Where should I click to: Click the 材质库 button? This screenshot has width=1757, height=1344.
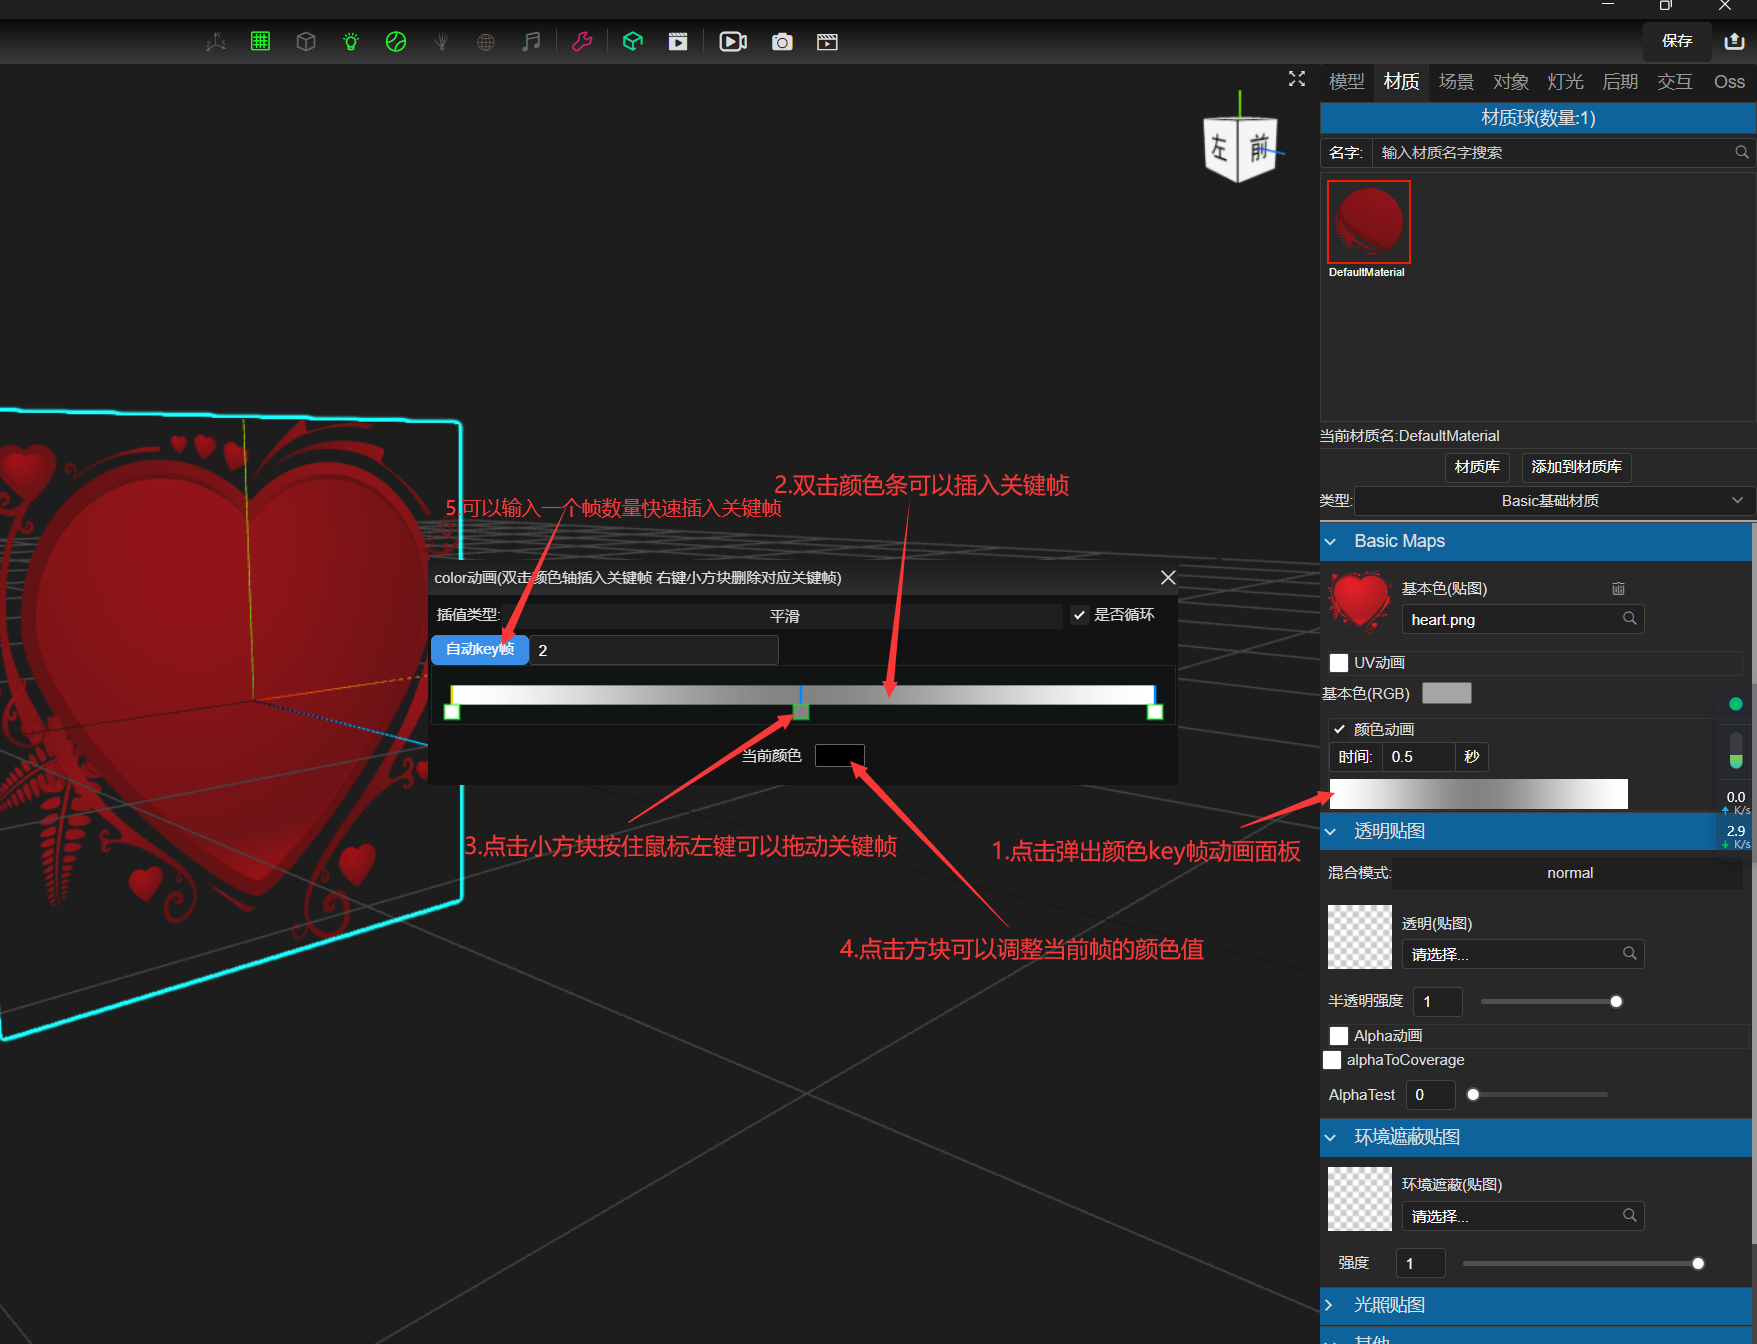1477,467
